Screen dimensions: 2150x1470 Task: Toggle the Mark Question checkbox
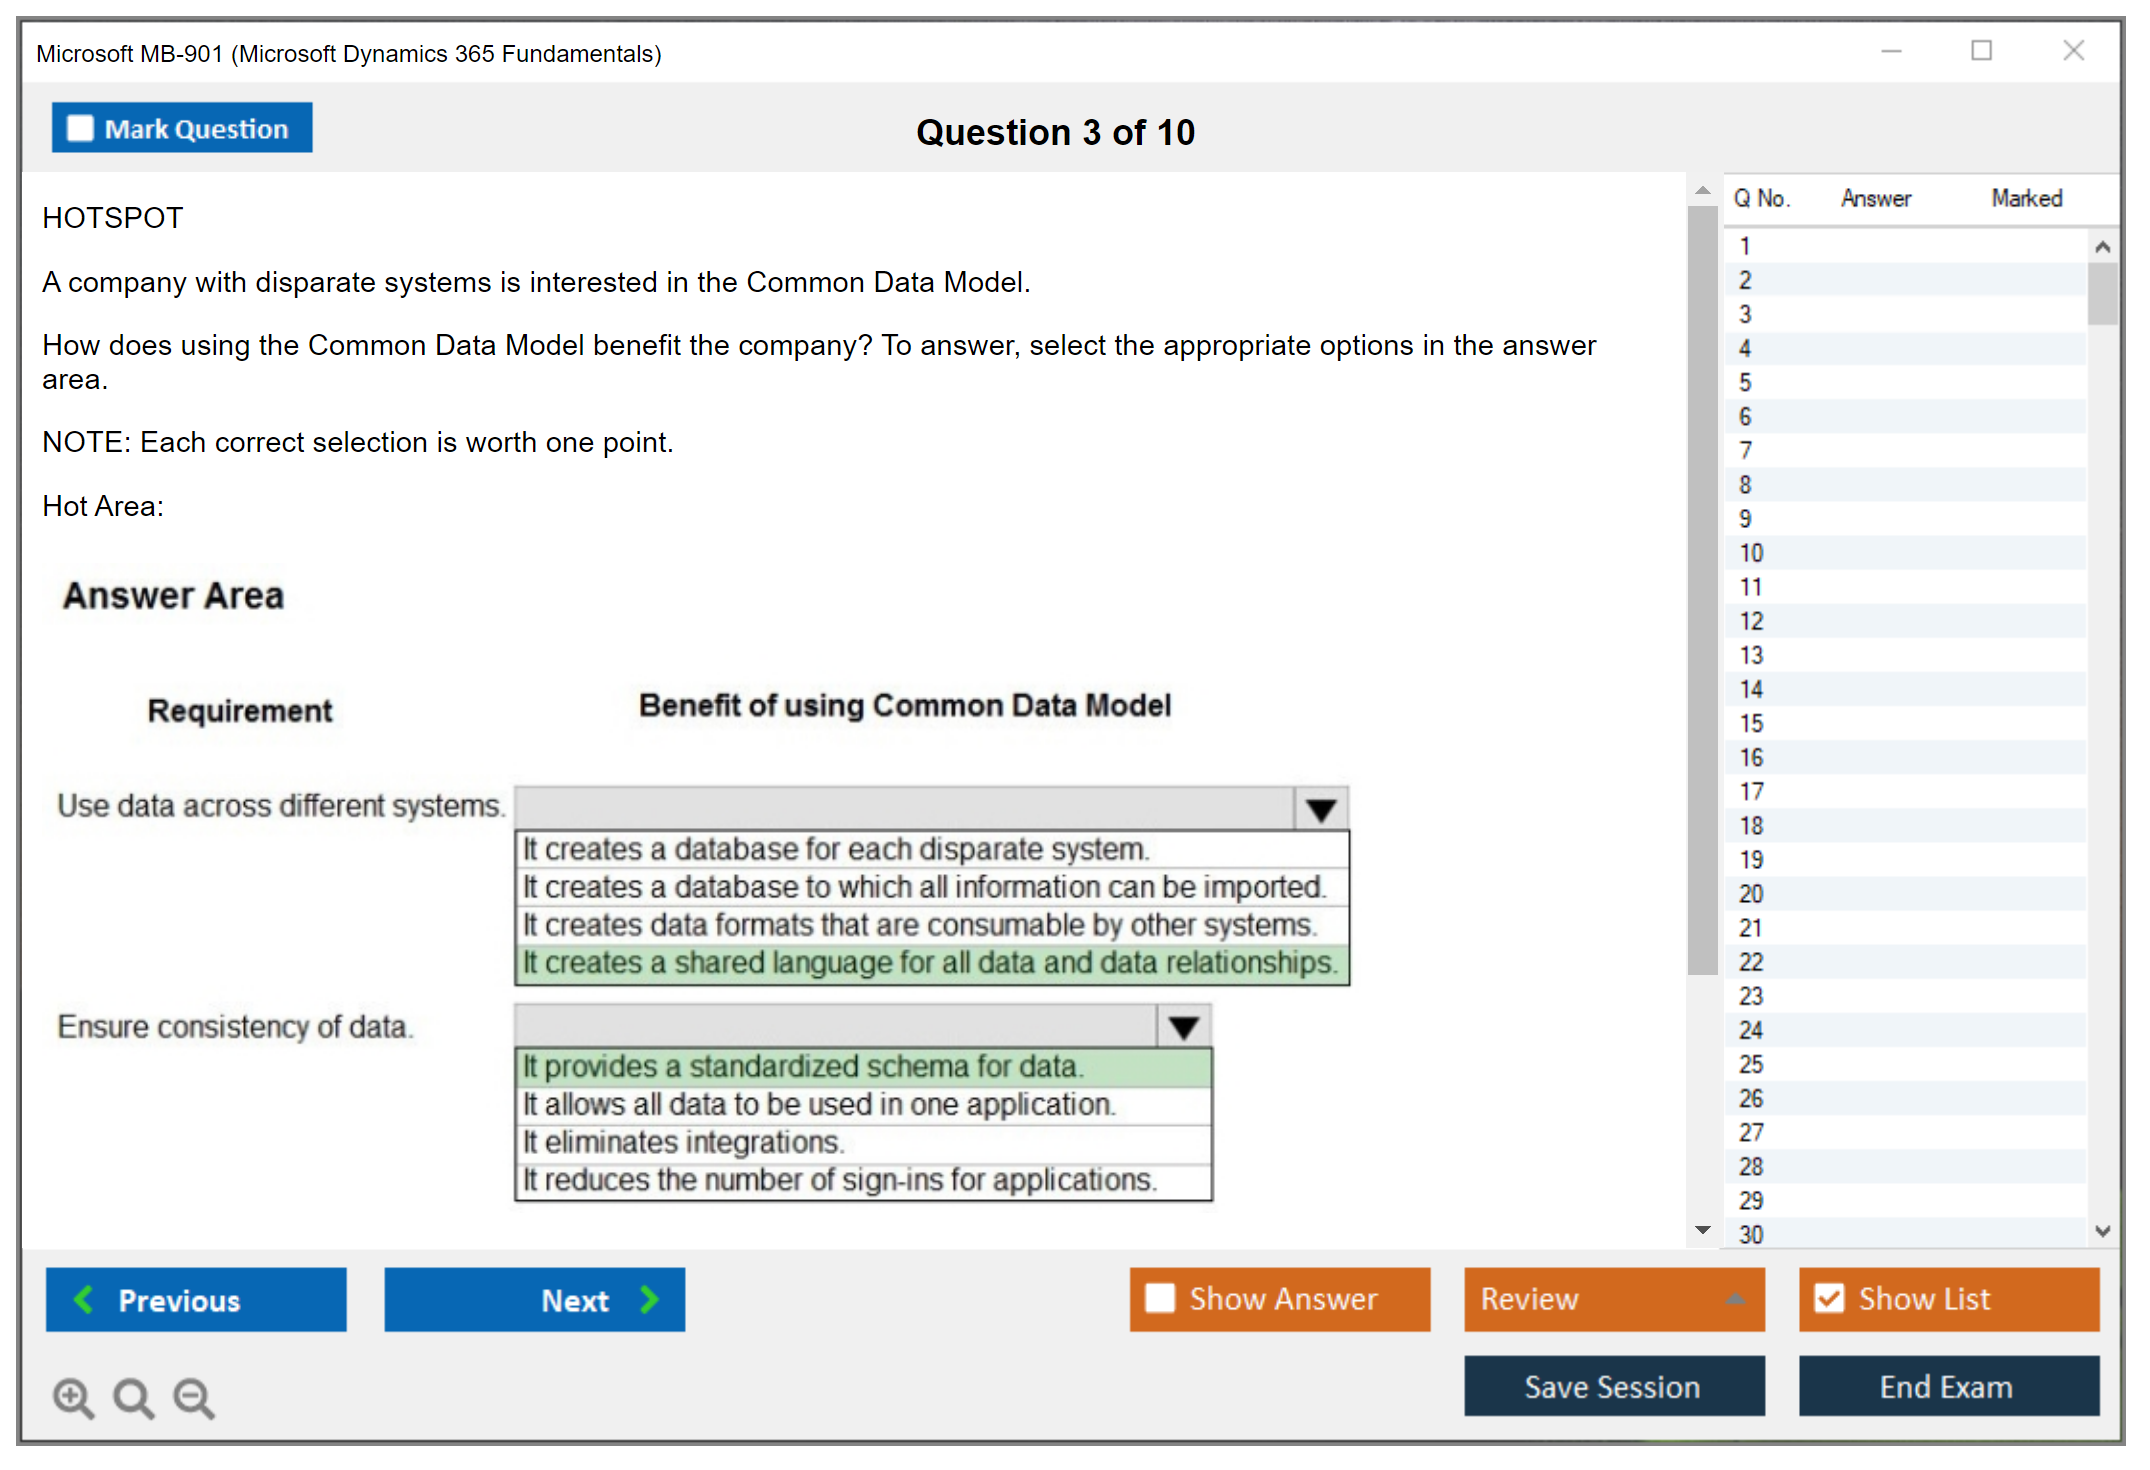[x=80, y=128]
